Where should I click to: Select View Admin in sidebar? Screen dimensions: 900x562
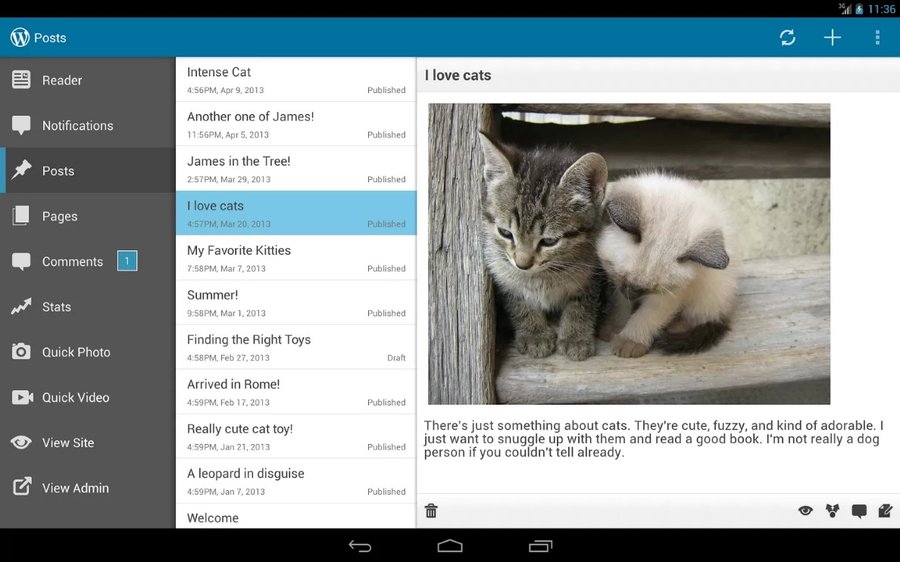click(x=88, y=487)
